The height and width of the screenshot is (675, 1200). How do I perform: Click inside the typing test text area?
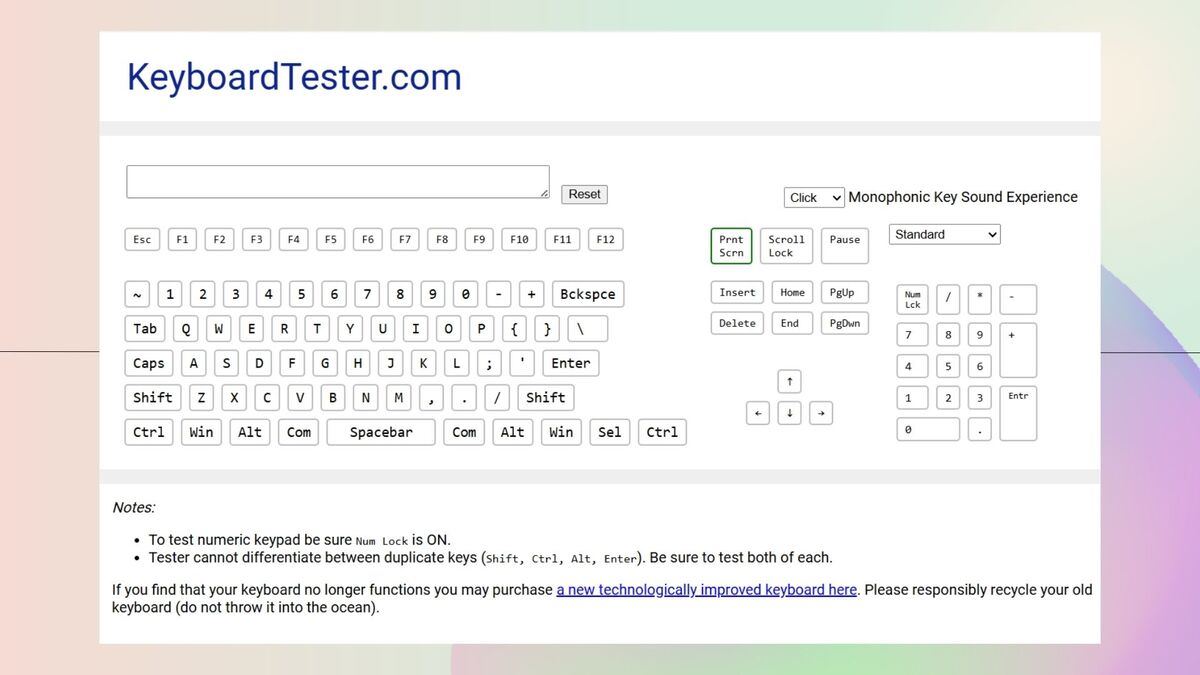click(x=338, y=181)
